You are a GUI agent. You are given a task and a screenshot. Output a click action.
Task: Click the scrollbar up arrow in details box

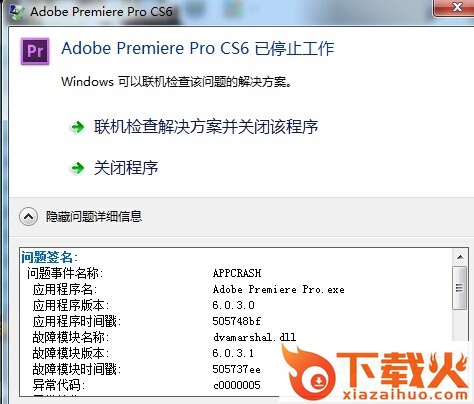460,257
